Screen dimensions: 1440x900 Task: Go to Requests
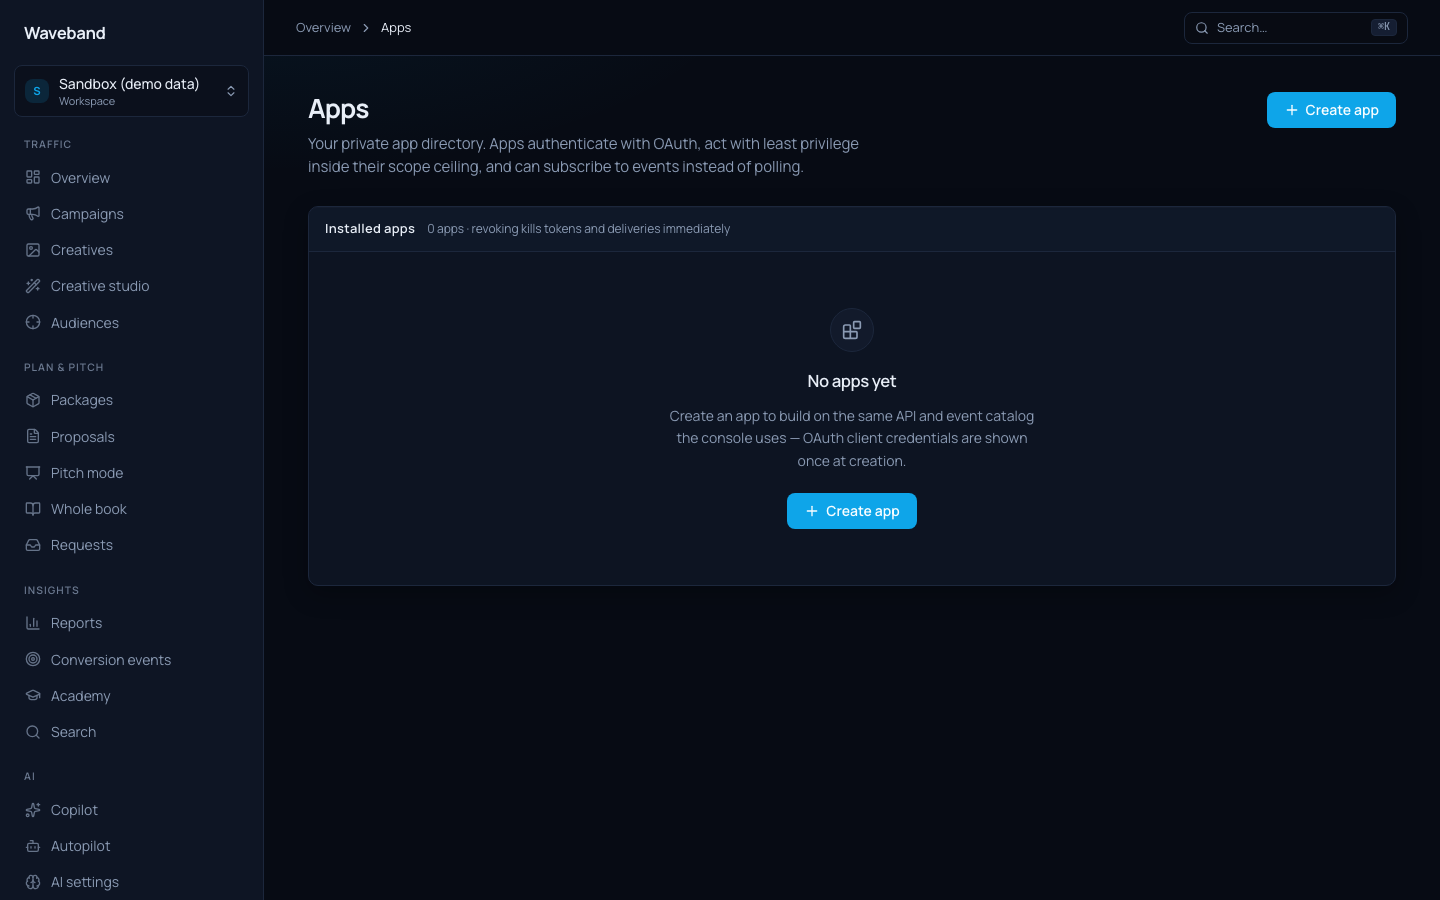point(131,545)
